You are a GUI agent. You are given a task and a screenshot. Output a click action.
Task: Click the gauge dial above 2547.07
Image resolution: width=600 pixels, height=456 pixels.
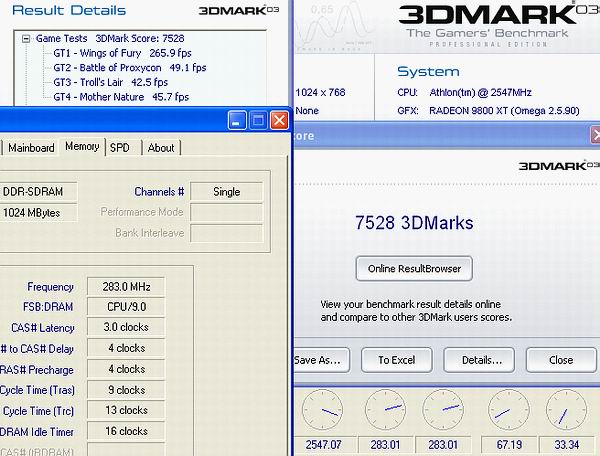(322, 410)
